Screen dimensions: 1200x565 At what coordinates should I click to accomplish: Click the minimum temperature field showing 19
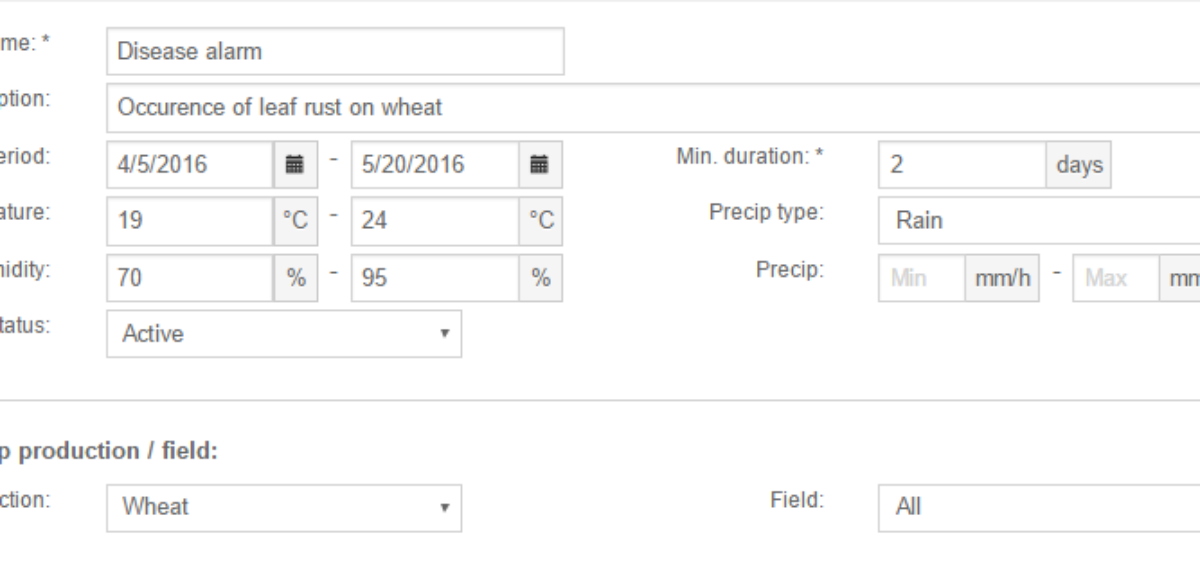190,221
